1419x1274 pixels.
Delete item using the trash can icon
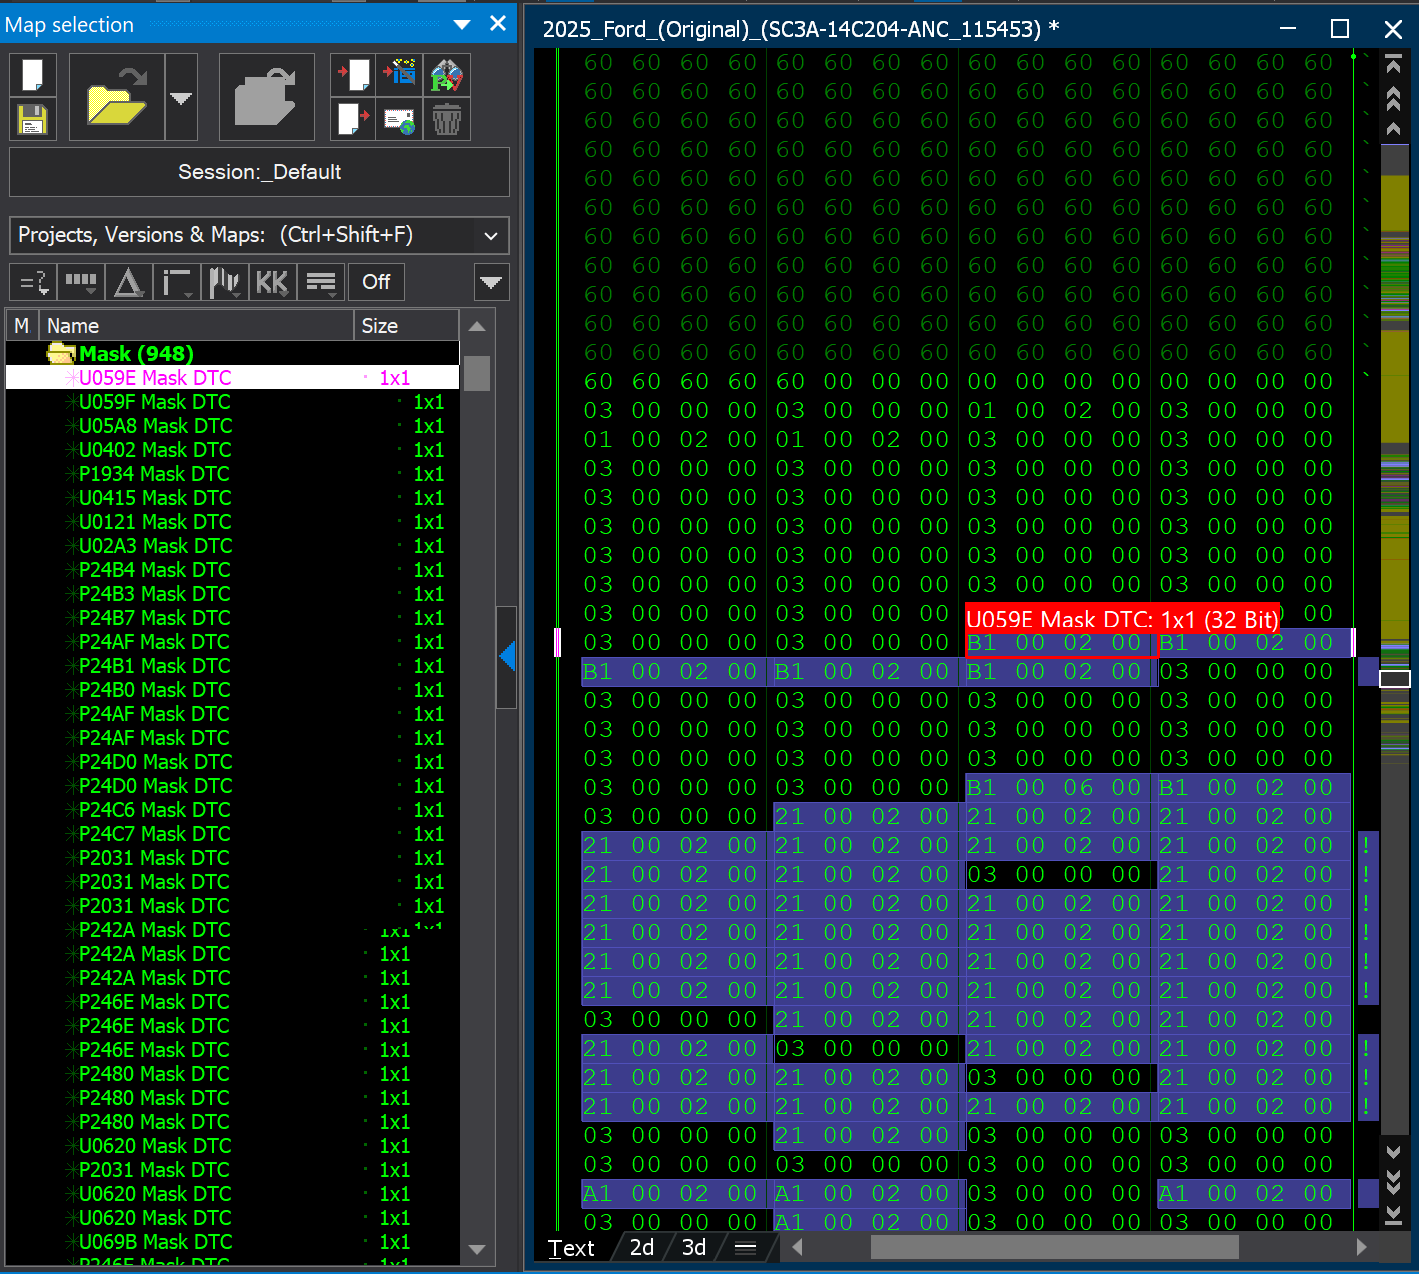pyautogui.click(x=446, y=119)
